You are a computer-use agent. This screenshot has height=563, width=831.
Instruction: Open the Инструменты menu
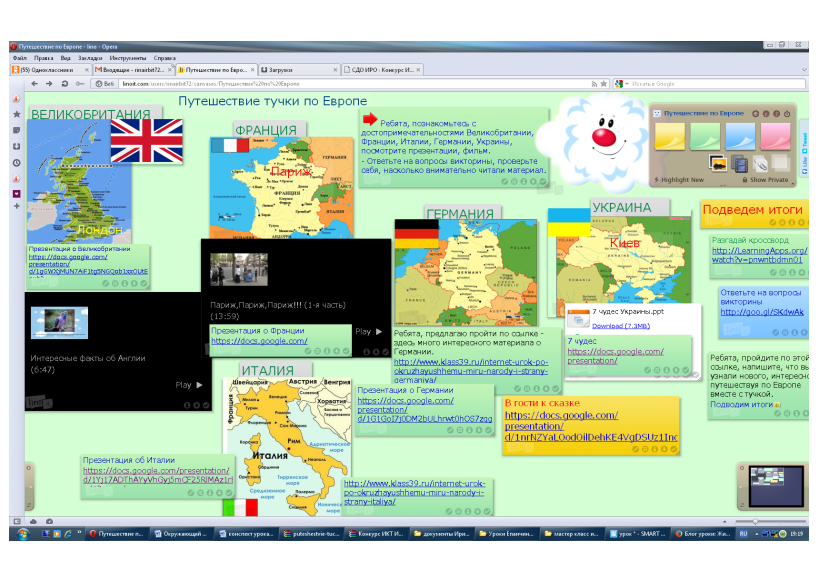128,58
